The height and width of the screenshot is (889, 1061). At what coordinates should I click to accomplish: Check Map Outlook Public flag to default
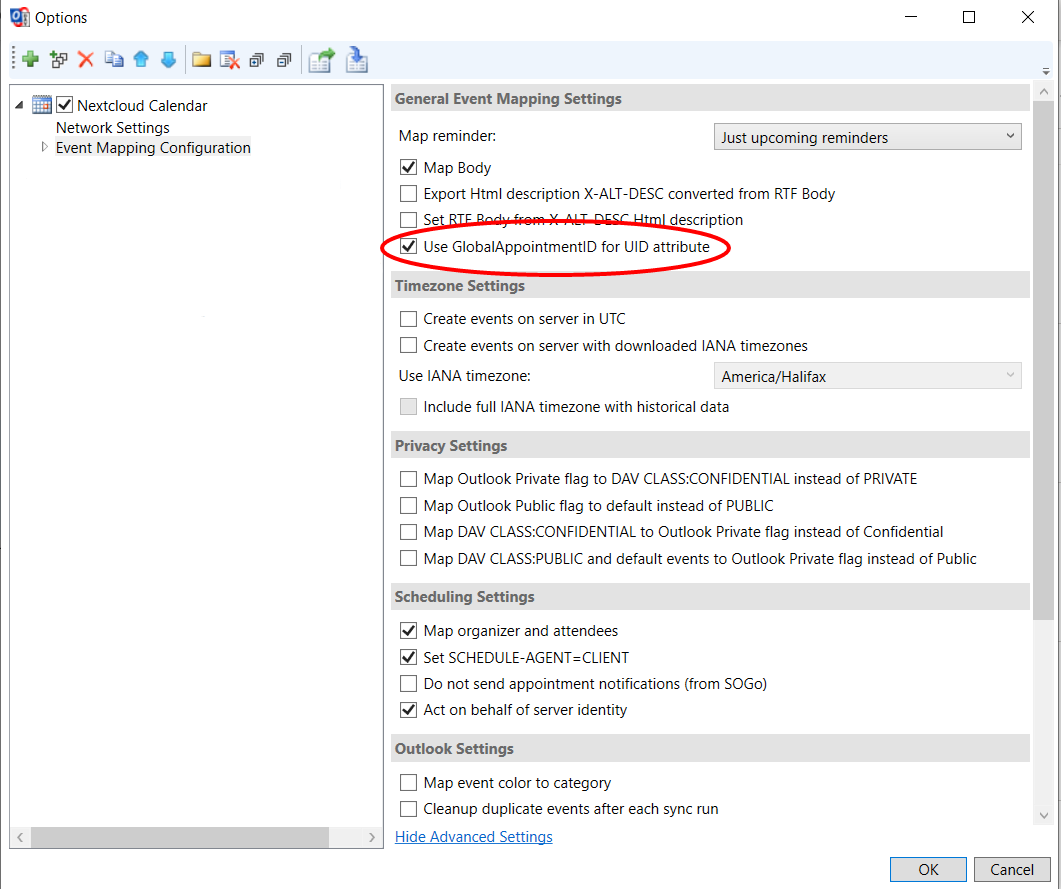[x=408, y=505]
